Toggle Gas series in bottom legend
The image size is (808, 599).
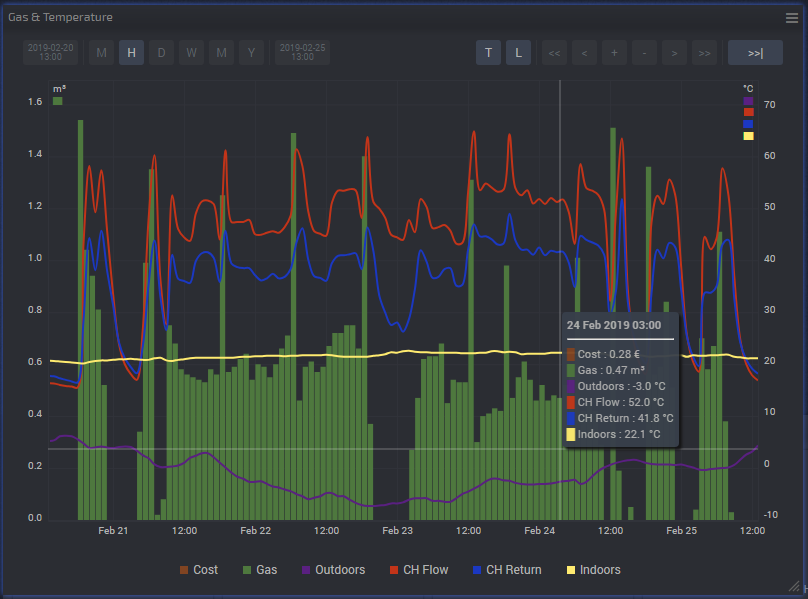click(x=260, y=570)
